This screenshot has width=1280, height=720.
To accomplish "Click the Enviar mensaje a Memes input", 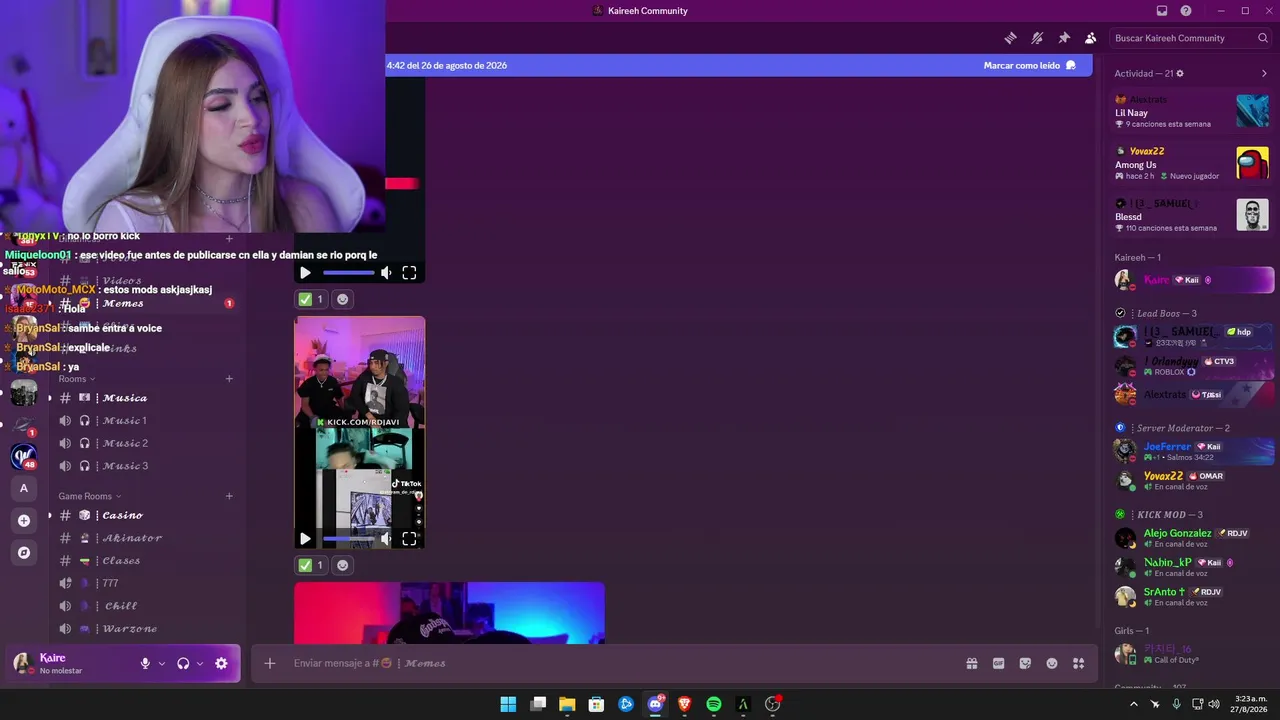I will (620, 663).
